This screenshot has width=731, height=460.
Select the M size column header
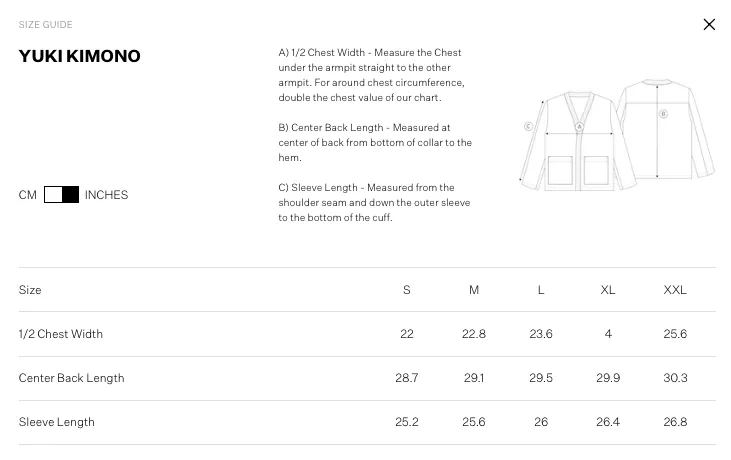coord(474,290)
